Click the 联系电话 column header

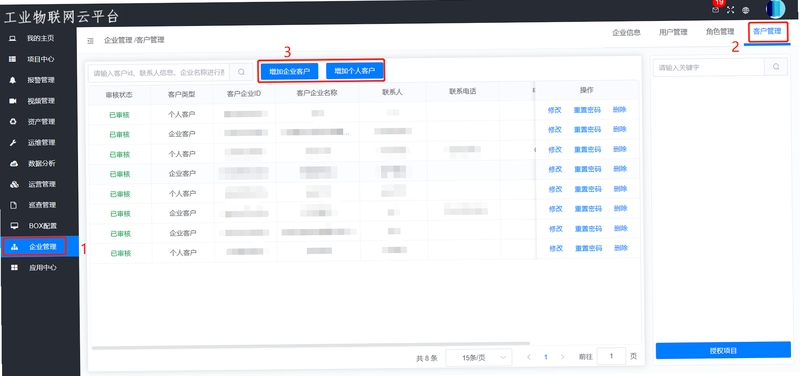tap(463, 92)
